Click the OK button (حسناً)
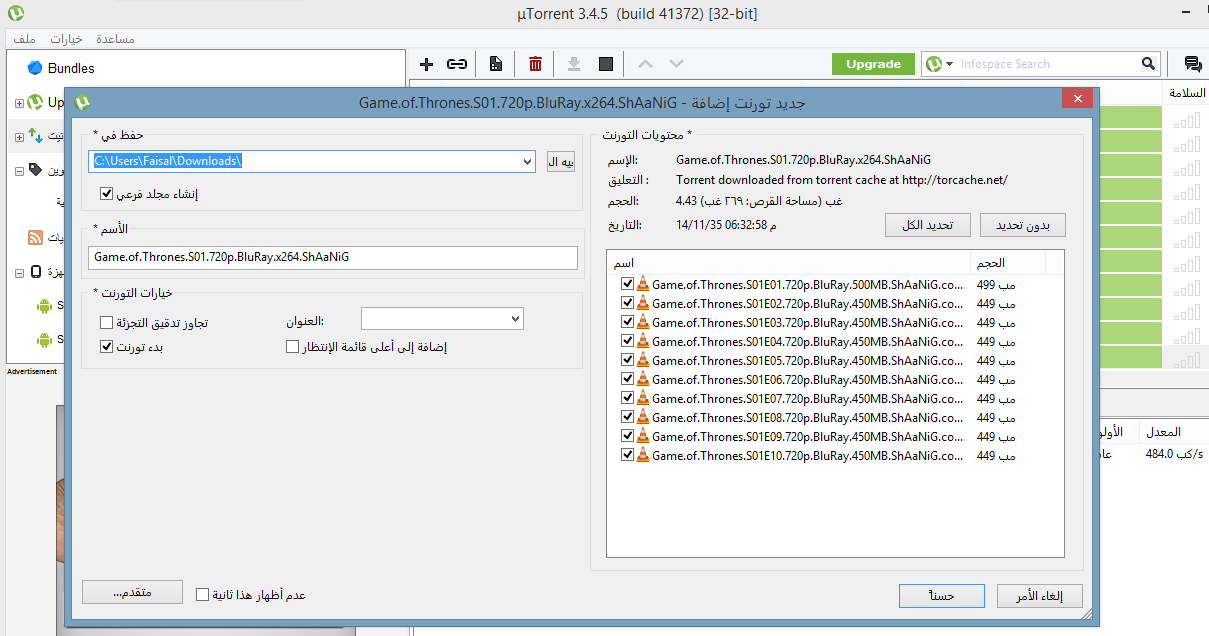Image resolution: width=1209 pixels, height=636 pixels. point(941,596)
